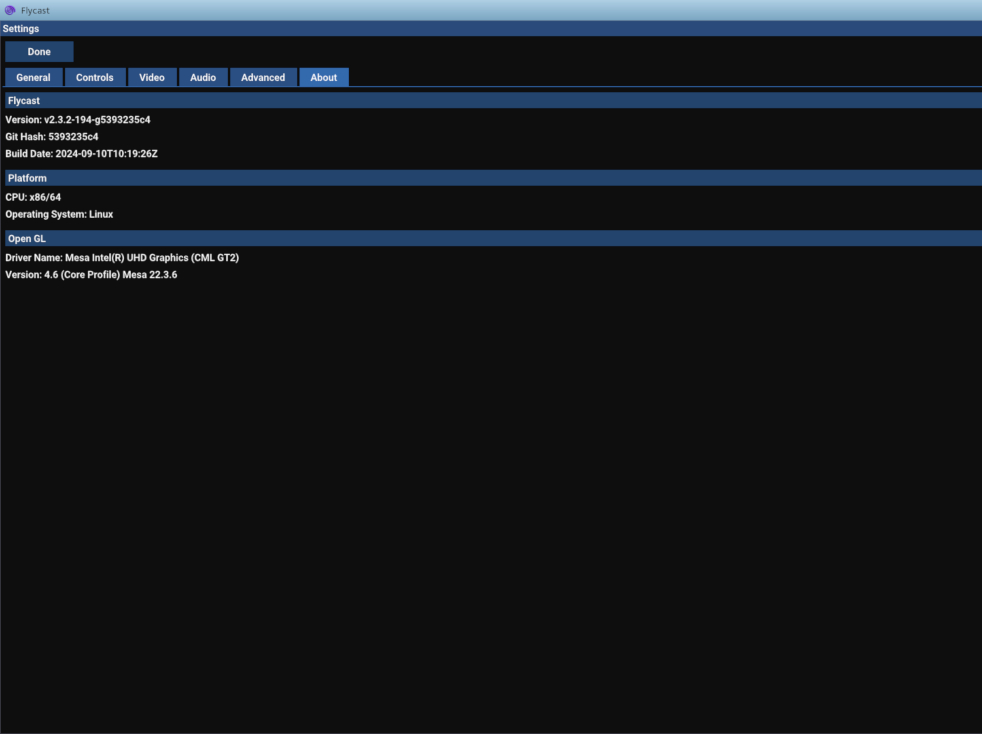Click the OpenGL 4.6 Core Profile version line

click(x=91, y=275)
